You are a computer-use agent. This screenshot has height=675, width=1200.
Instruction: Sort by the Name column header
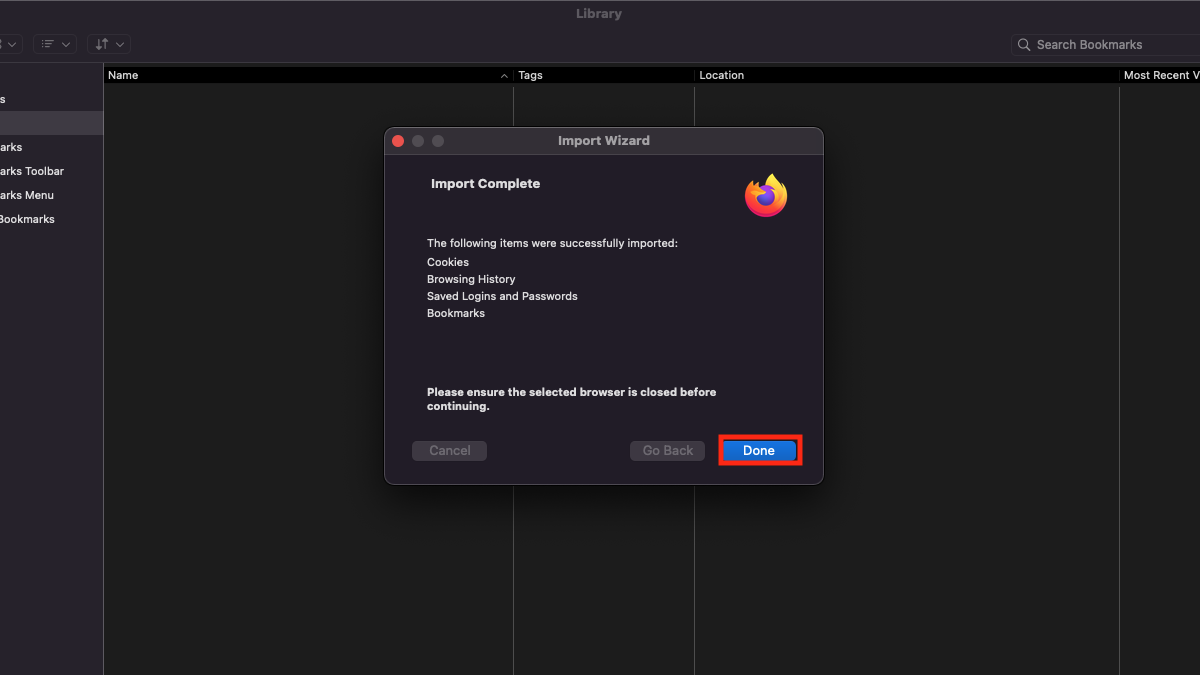click(x=309, y=75)
